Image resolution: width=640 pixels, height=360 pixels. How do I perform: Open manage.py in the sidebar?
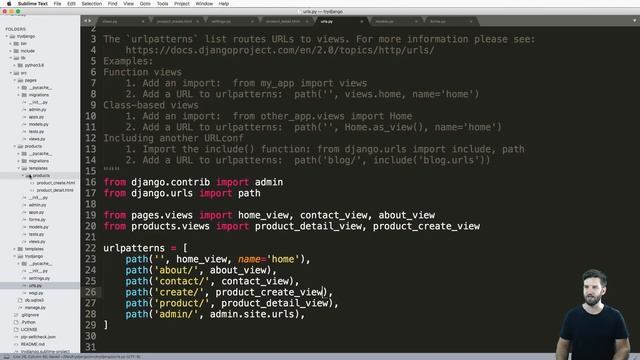(35, 307)
